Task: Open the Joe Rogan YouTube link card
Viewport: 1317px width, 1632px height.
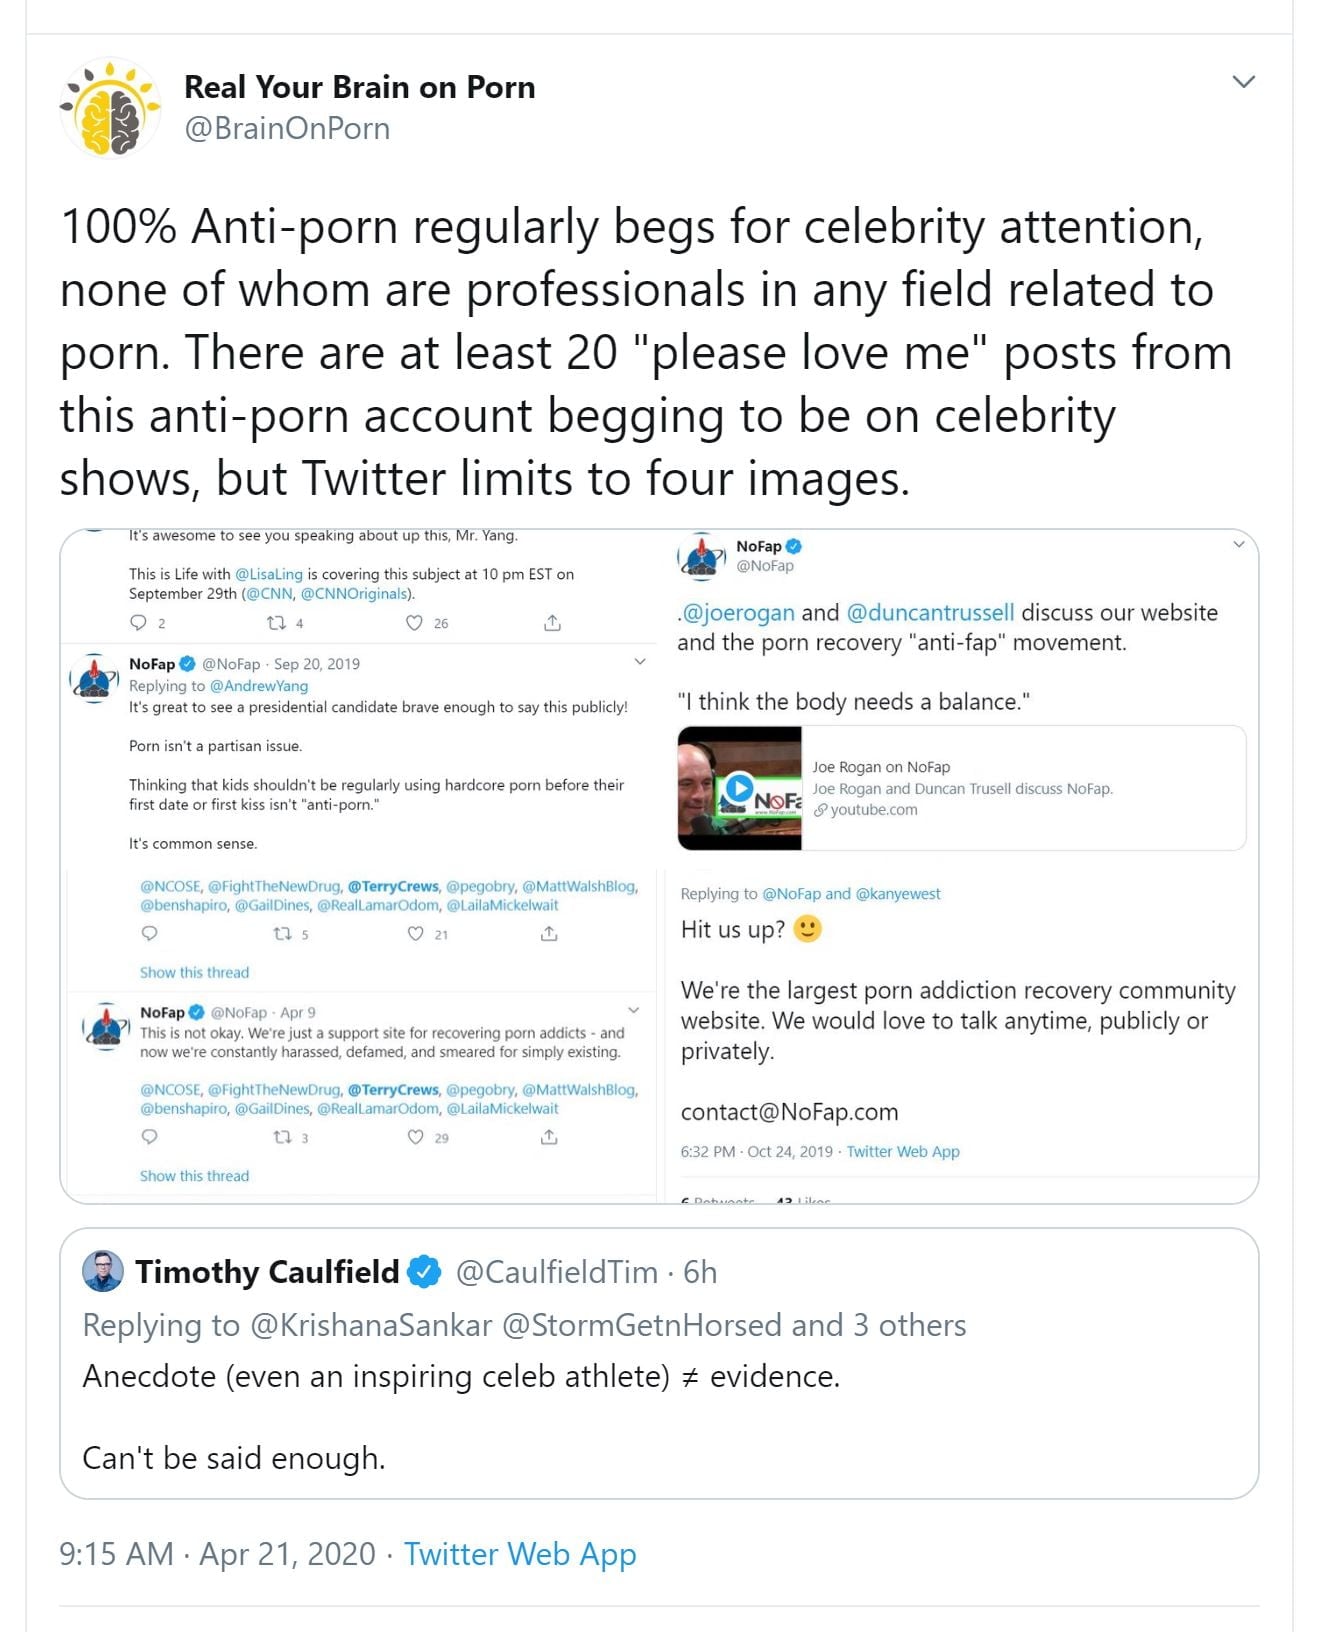Action: (1020, 788)
